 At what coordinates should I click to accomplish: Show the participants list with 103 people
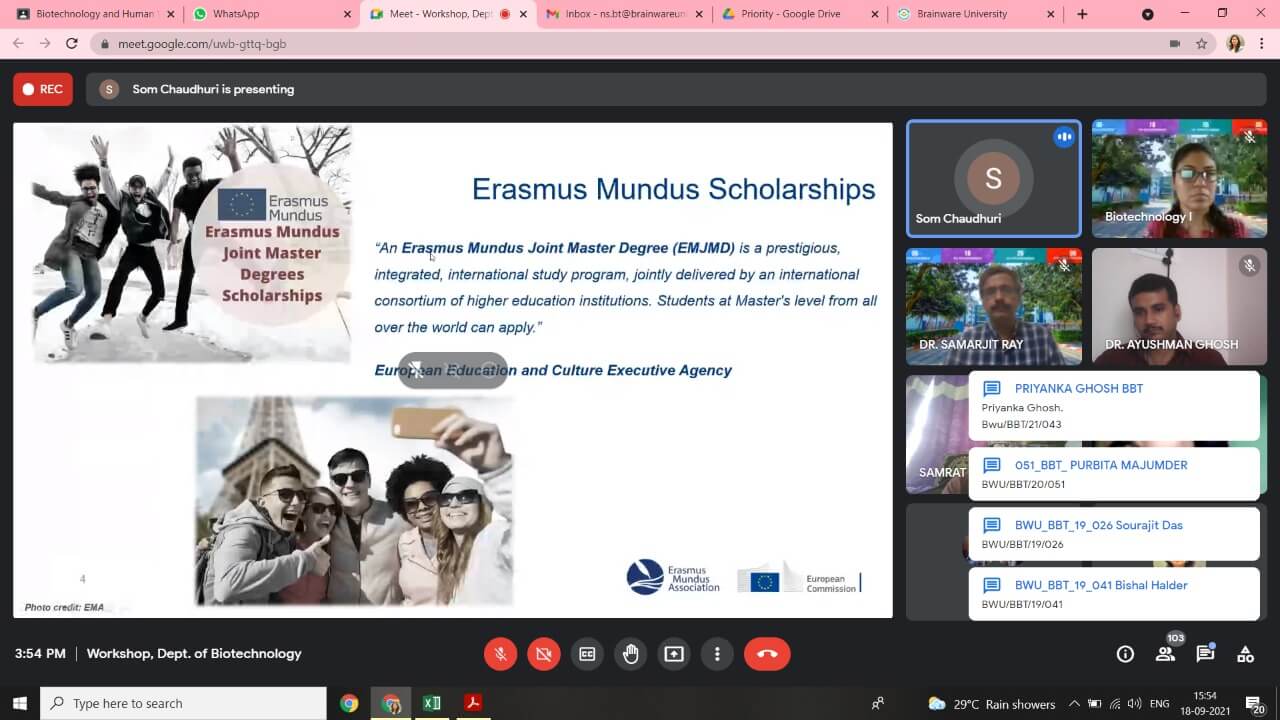click(1165, 654)
